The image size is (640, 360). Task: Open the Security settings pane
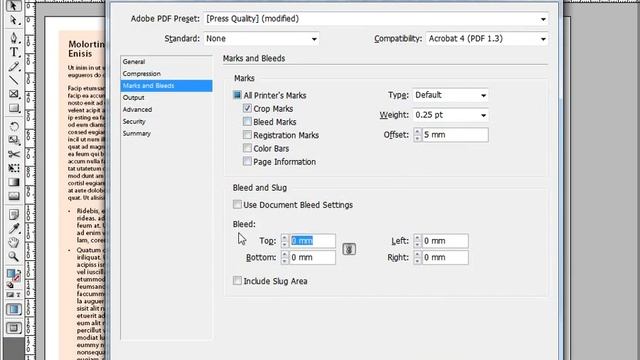(x=167, y=122)
